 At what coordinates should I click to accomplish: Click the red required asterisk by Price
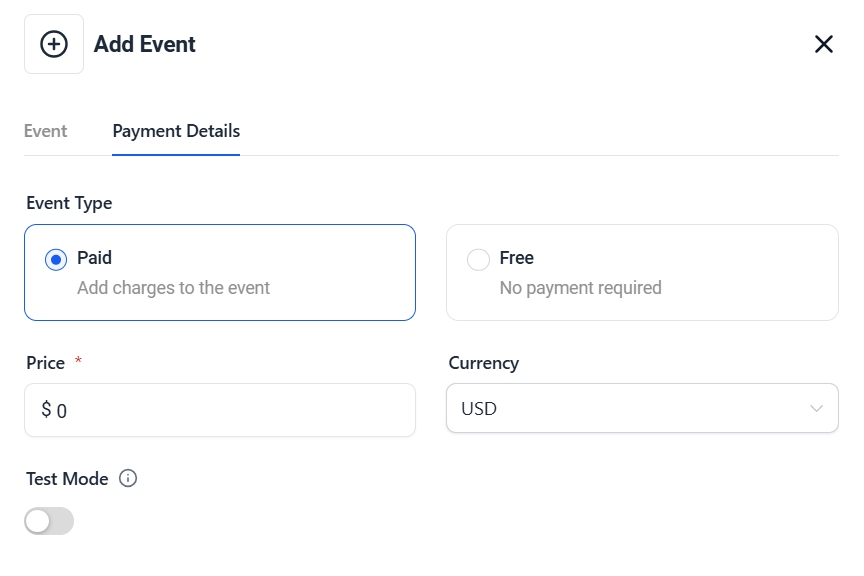[78, 361]
